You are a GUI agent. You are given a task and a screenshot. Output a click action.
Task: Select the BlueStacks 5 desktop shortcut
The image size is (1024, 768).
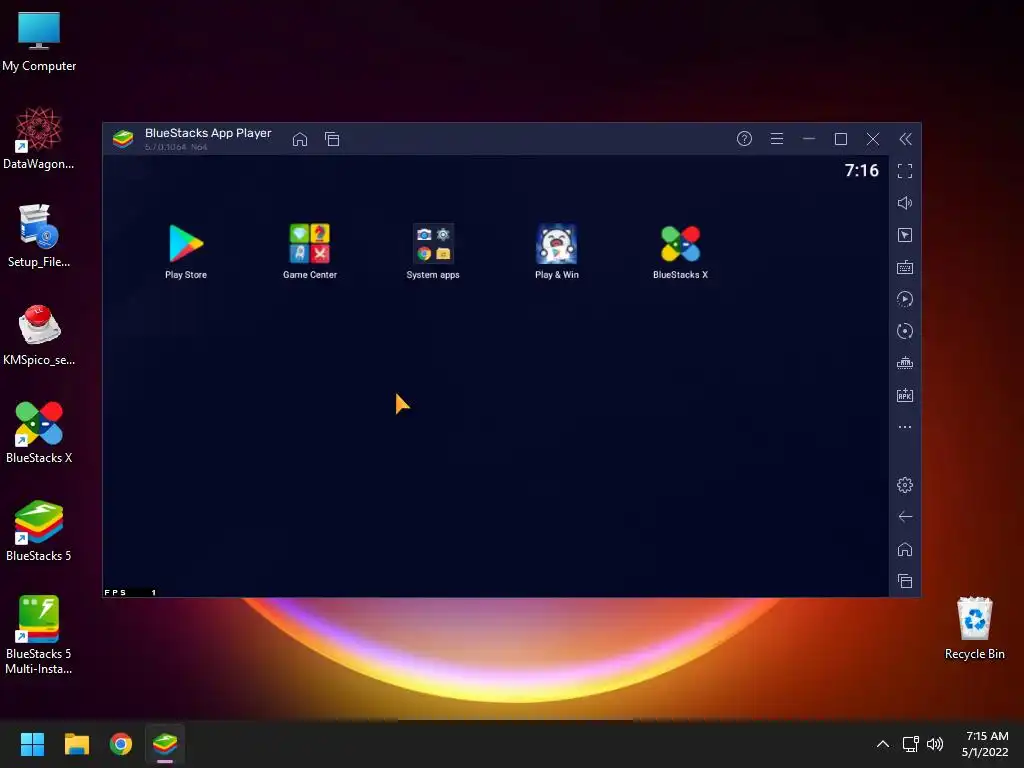(x=39, y=530)
